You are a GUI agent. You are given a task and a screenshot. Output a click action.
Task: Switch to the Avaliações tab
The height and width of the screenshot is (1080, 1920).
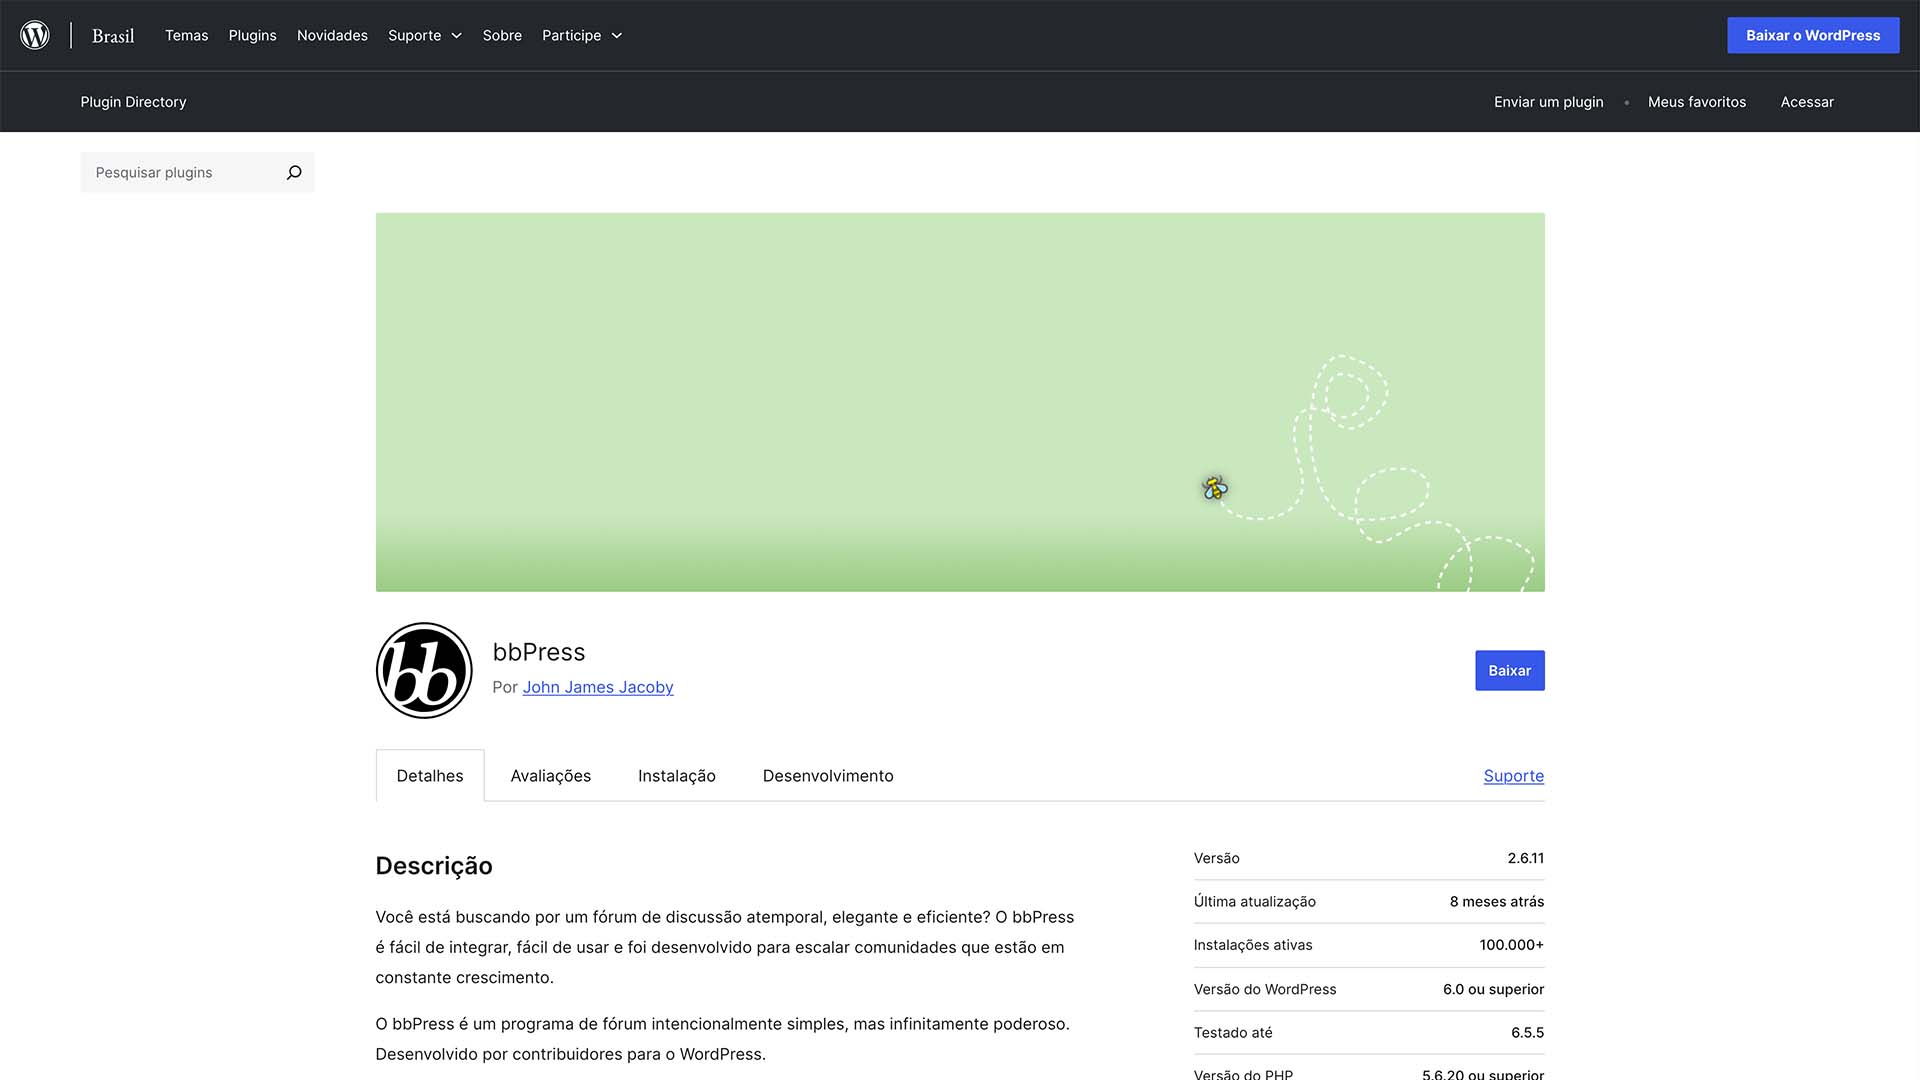click(550, 776)
